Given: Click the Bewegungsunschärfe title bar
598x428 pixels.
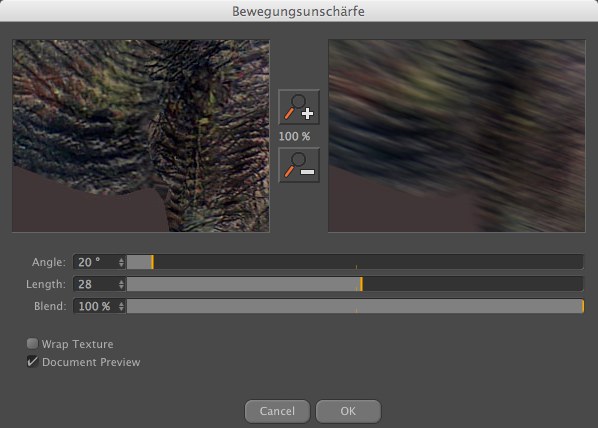Looking at the screenshot, I should pos(299,11).
